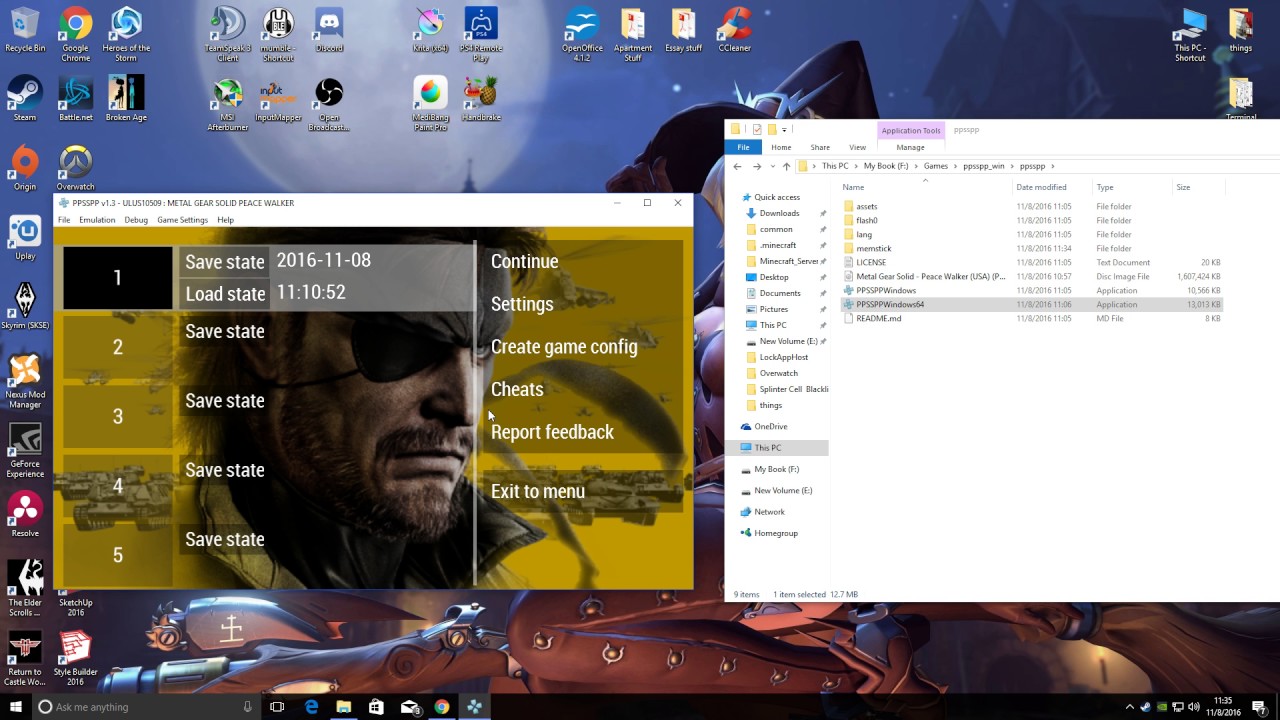Launch Google Chrome from desktop
Viewport: 1280px width, 720px height.
point(75,34)
